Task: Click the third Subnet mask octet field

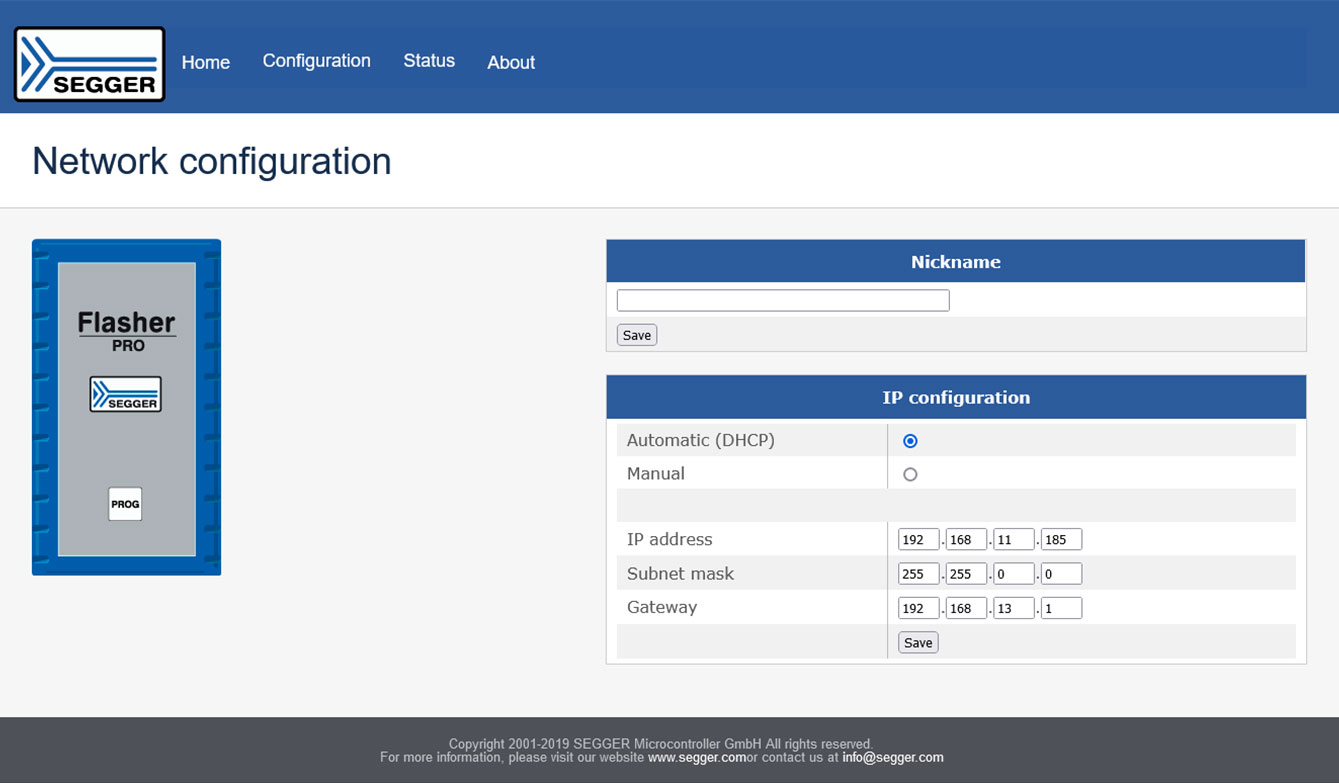Action: click(x=1014, y=573)
